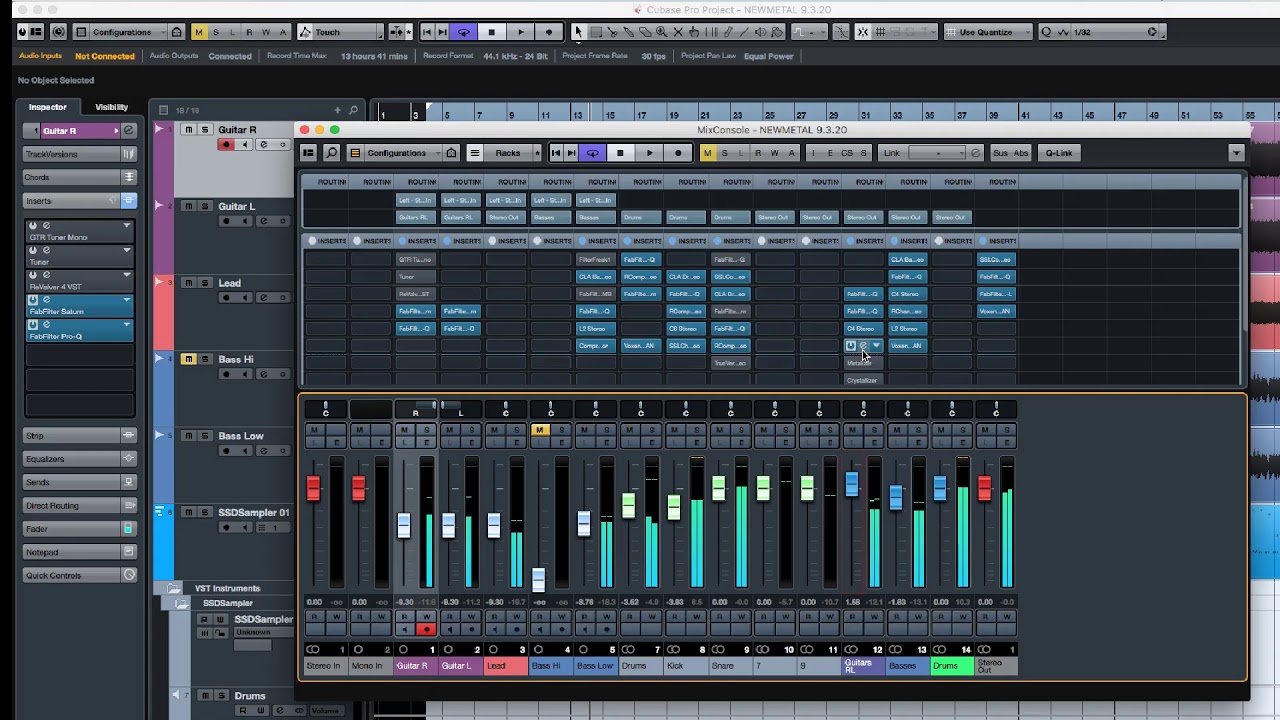This screenshot has width=1280, height=720.
Task: Open the Strip section in Inspector
Action: click(x=79, y=436)
